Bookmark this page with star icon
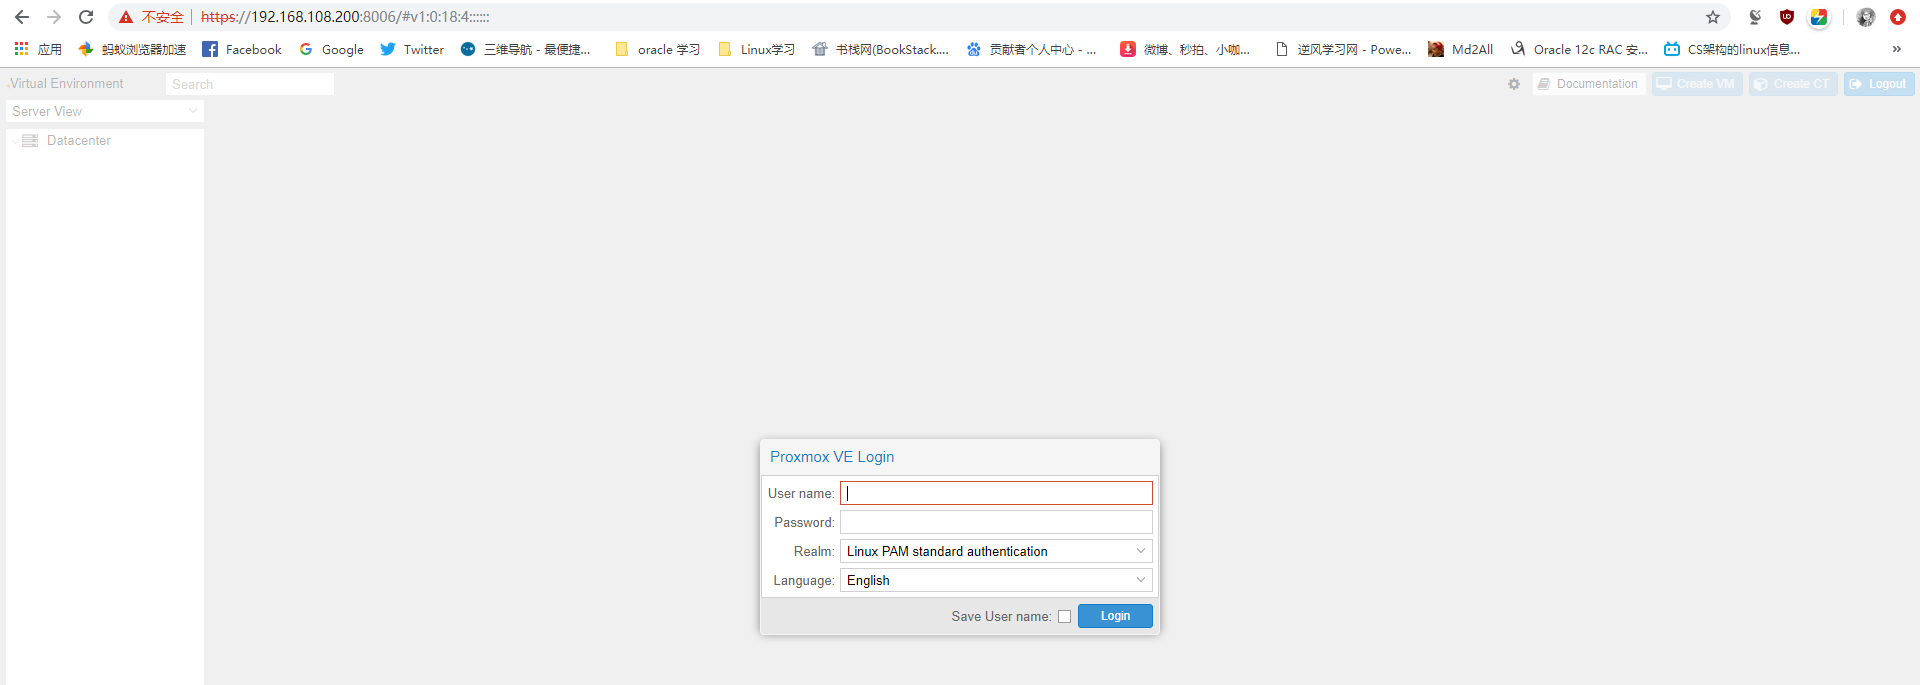This screenshot has height=685, width=1920. 1713,17
